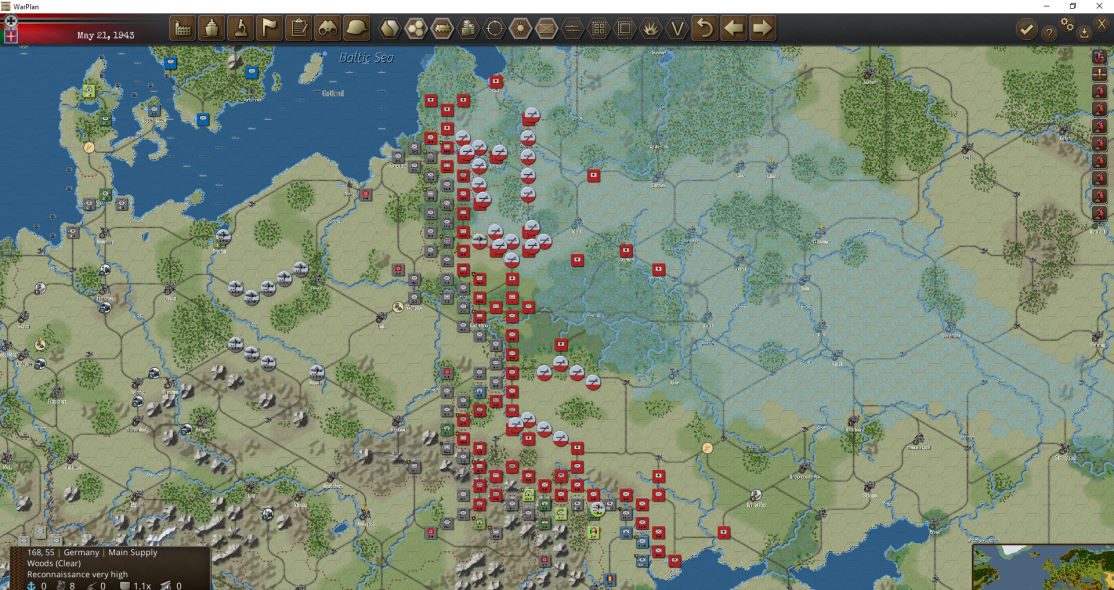Click the Woods (Clear) terrain text
The image size is (1114, 590).
click(54, 564)
